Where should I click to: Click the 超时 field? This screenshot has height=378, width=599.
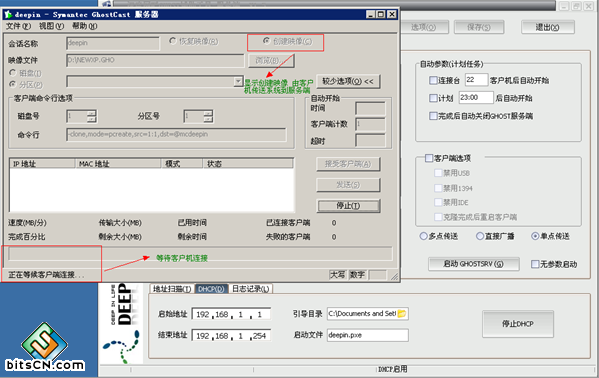tap(370, 141)
